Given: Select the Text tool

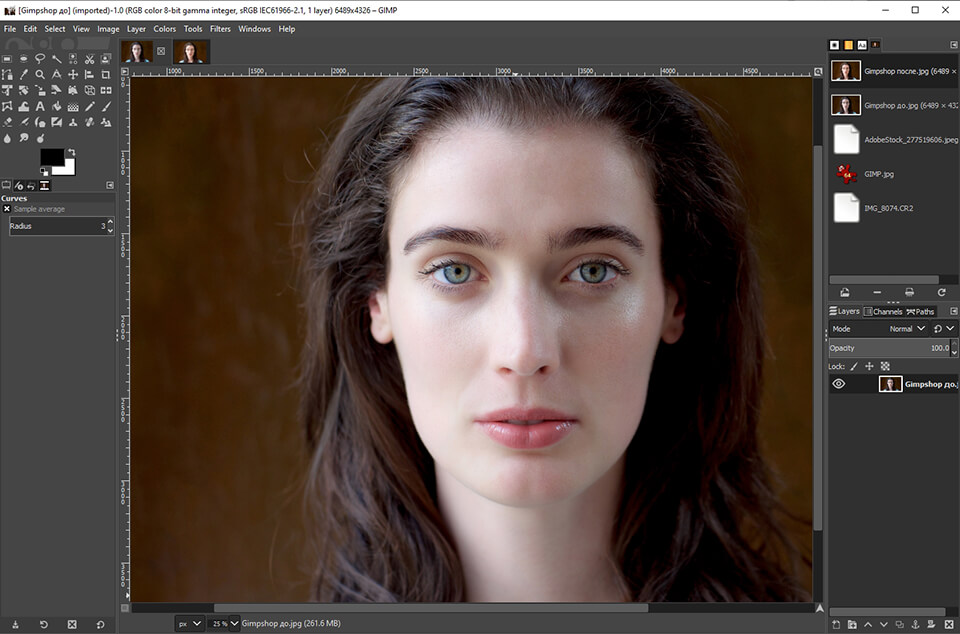Looking at the screenshot, I should (40, 106).
